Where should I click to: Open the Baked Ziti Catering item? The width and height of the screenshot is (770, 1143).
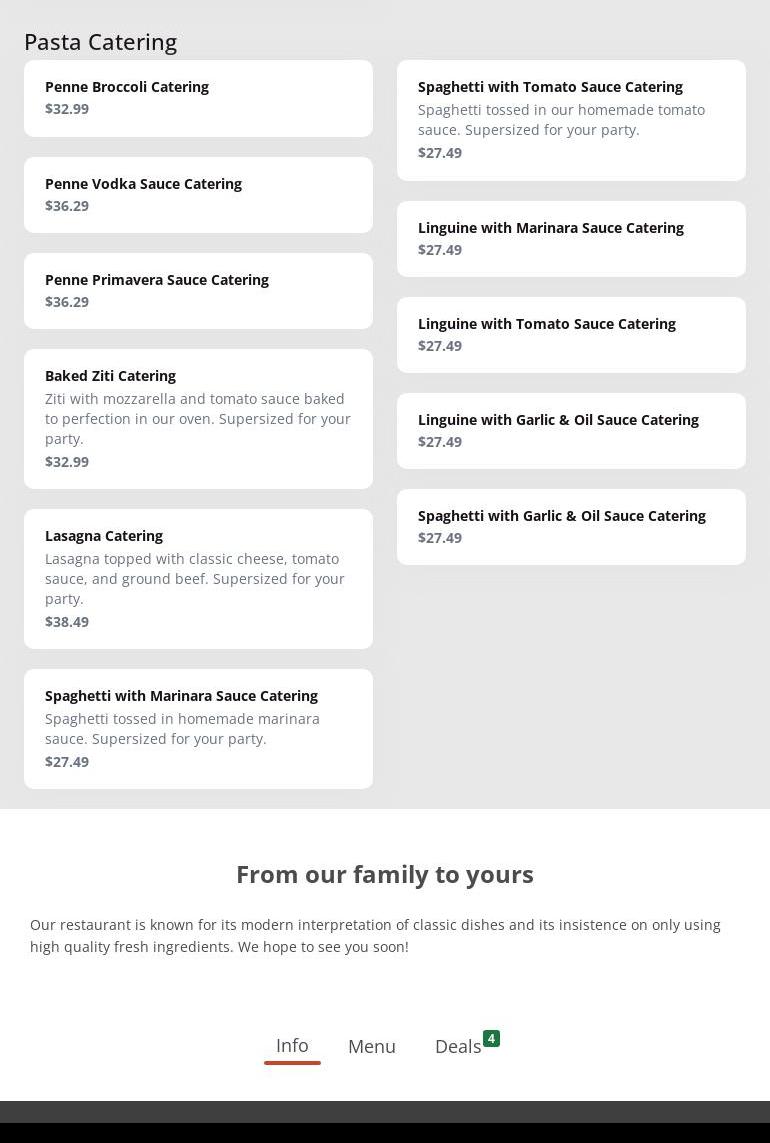tap(198, 419)
